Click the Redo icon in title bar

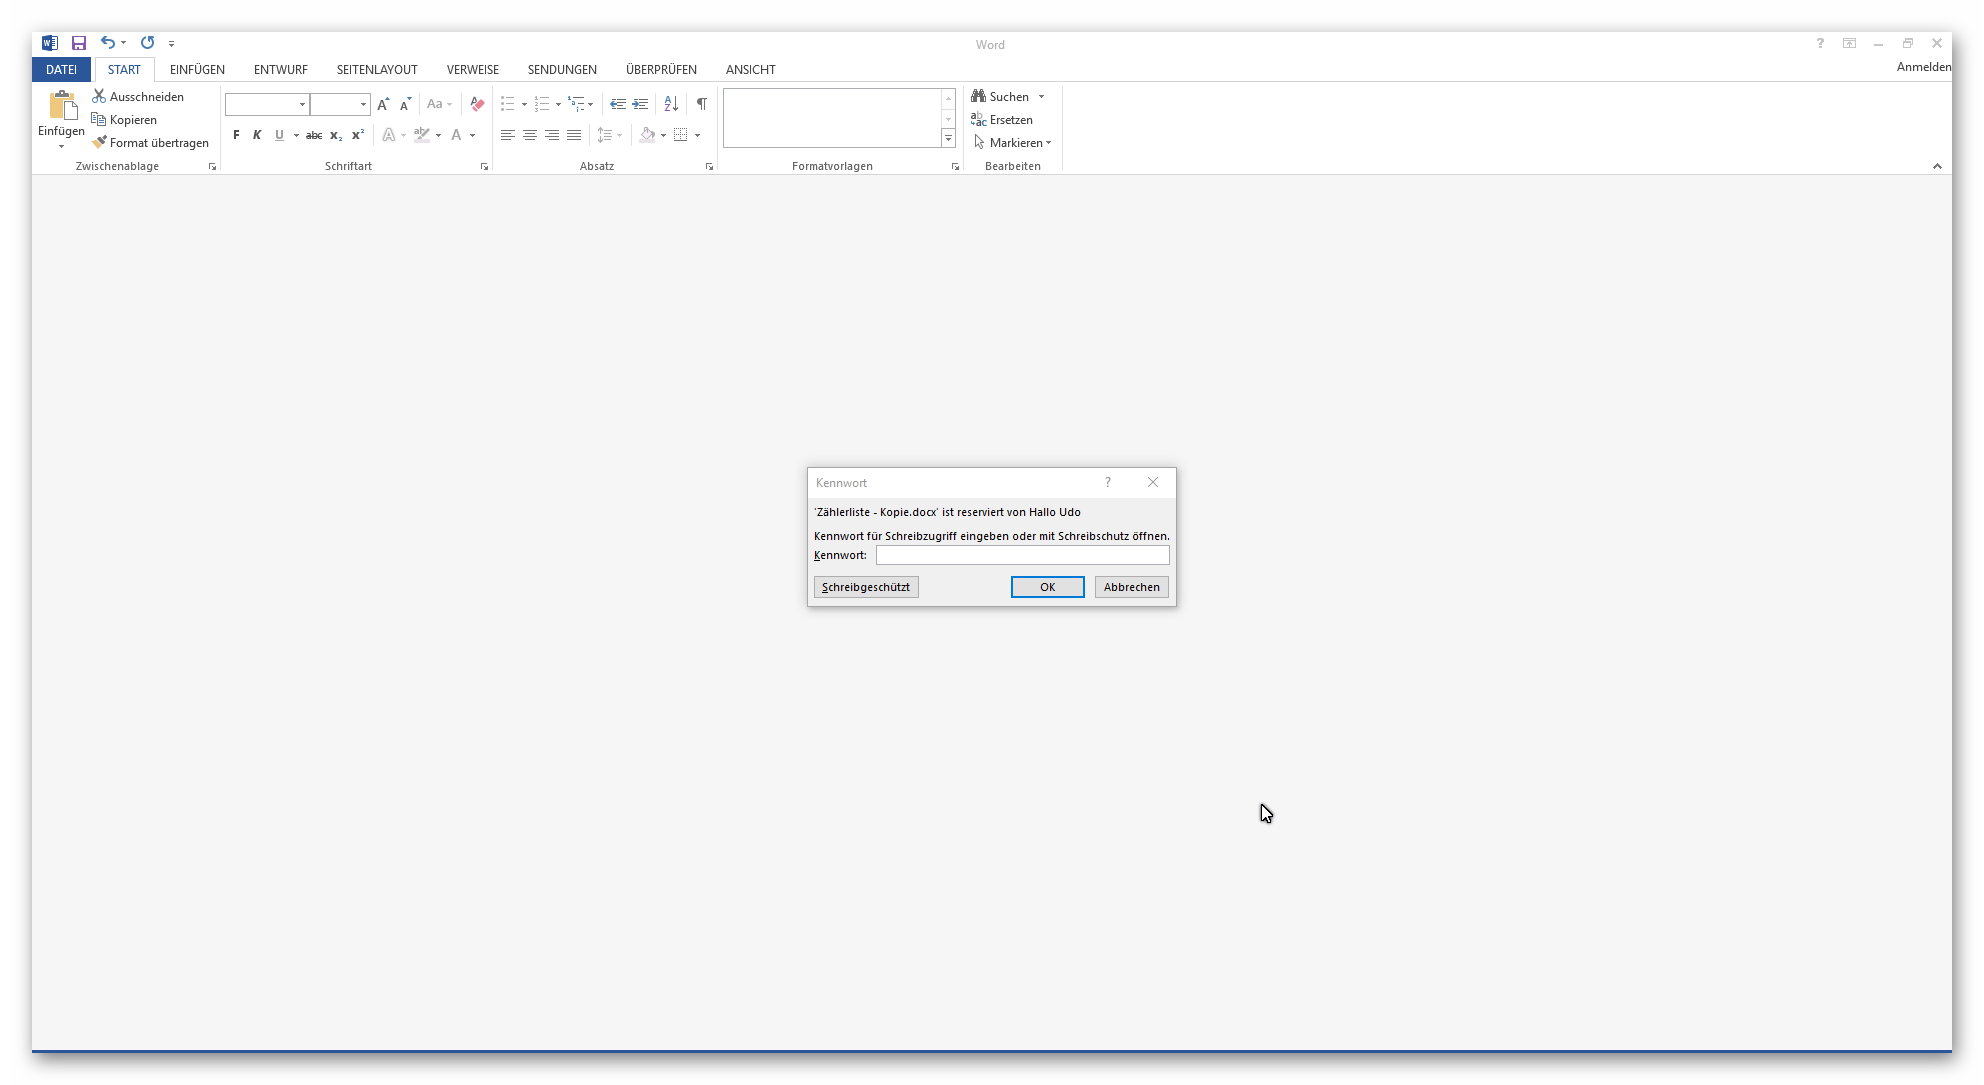147,43
